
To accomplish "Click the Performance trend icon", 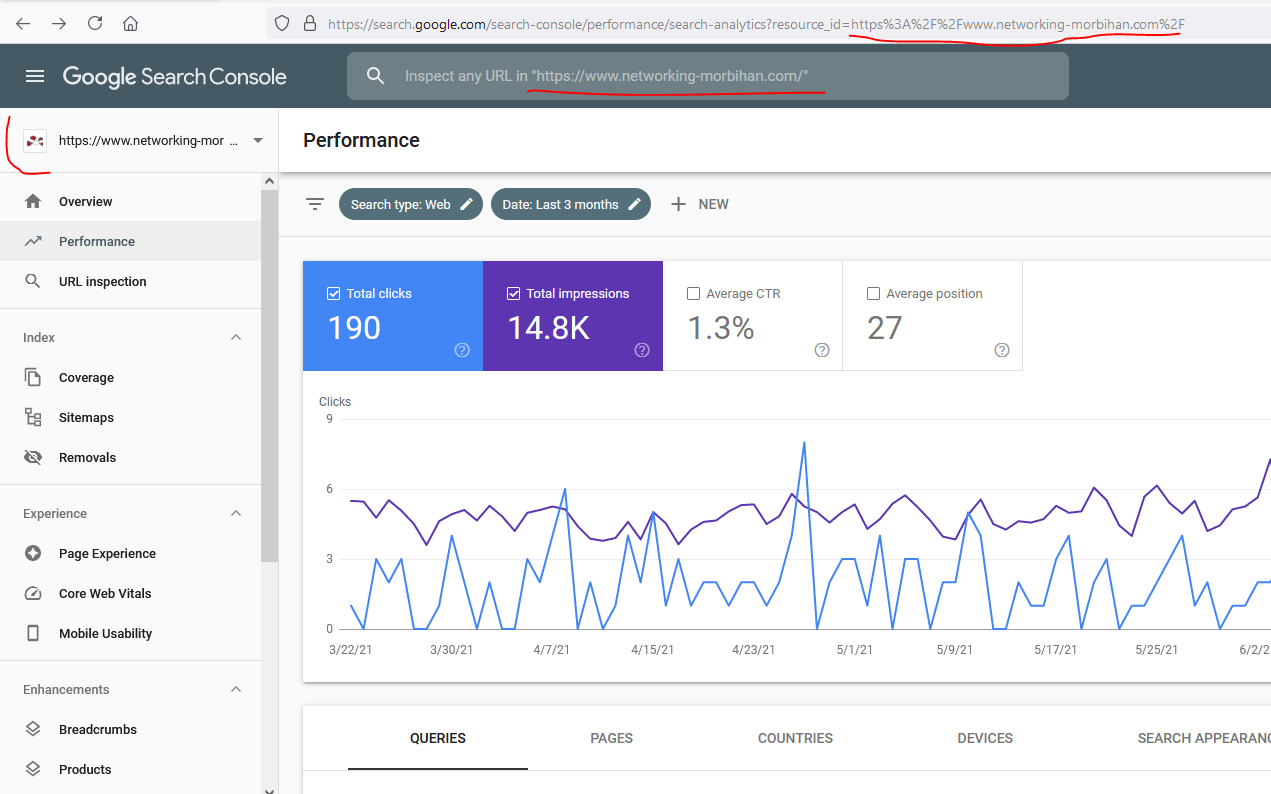I will 33,241.
